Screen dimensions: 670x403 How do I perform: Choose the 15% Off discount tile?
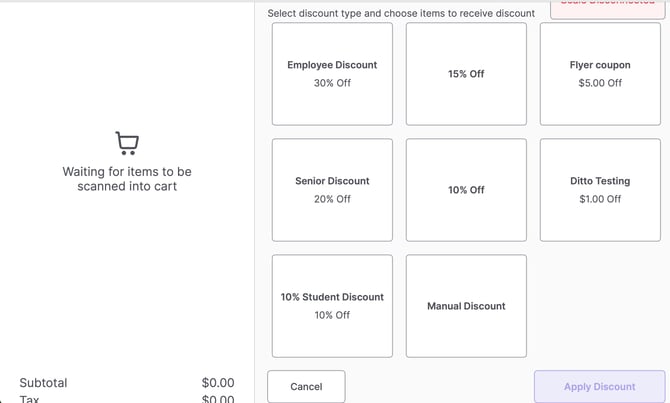tap(466, 74)
